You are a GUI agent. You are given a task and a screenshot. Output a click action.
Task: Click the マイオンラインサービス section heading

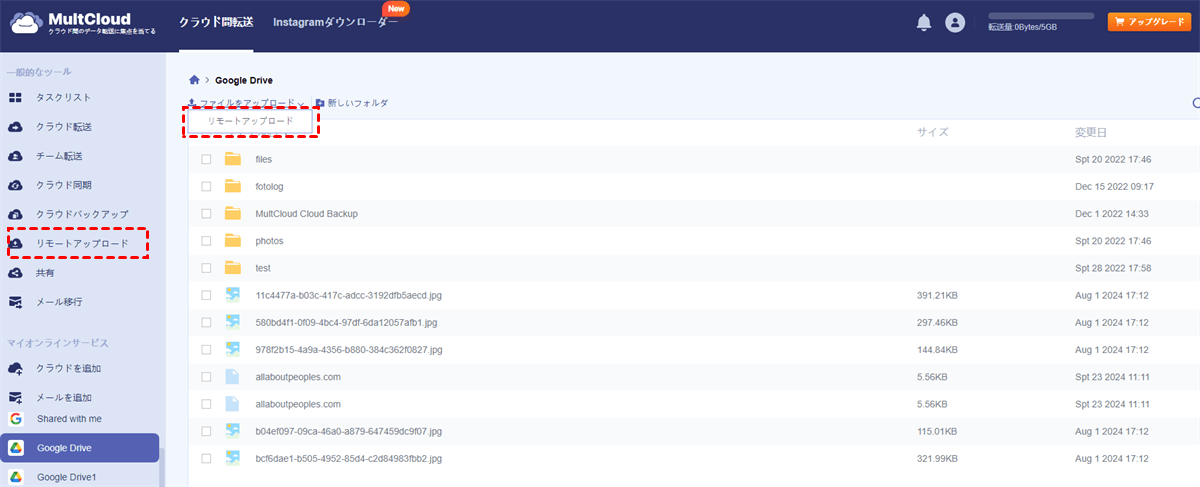(57, 343)
